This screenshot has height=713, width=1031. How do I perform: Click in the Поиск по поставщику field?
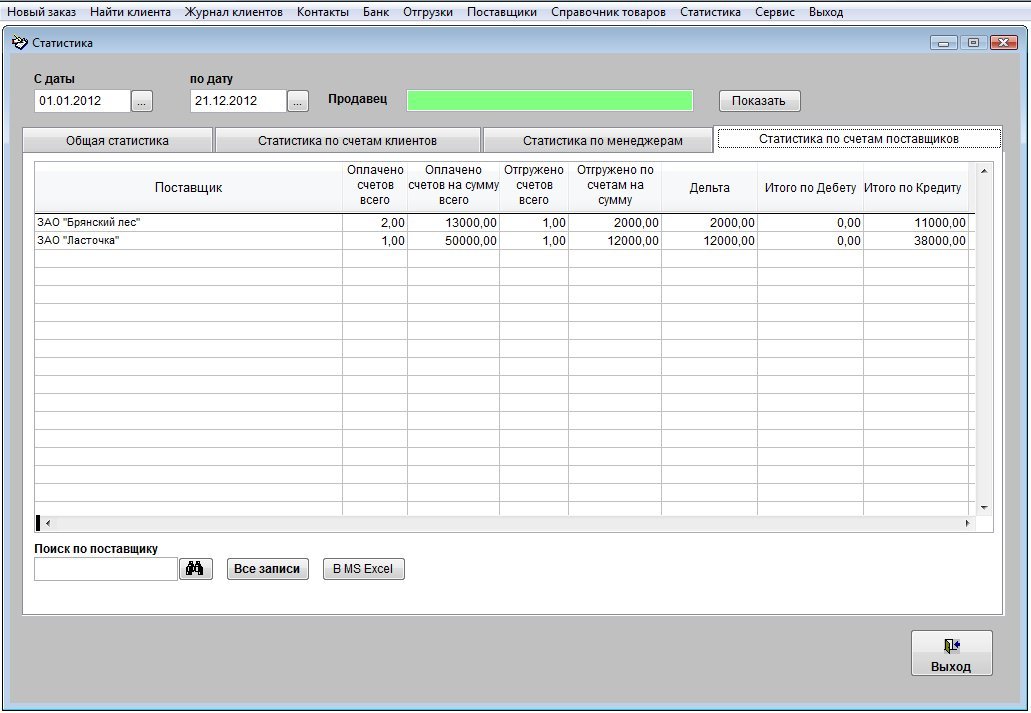(105, 569)
